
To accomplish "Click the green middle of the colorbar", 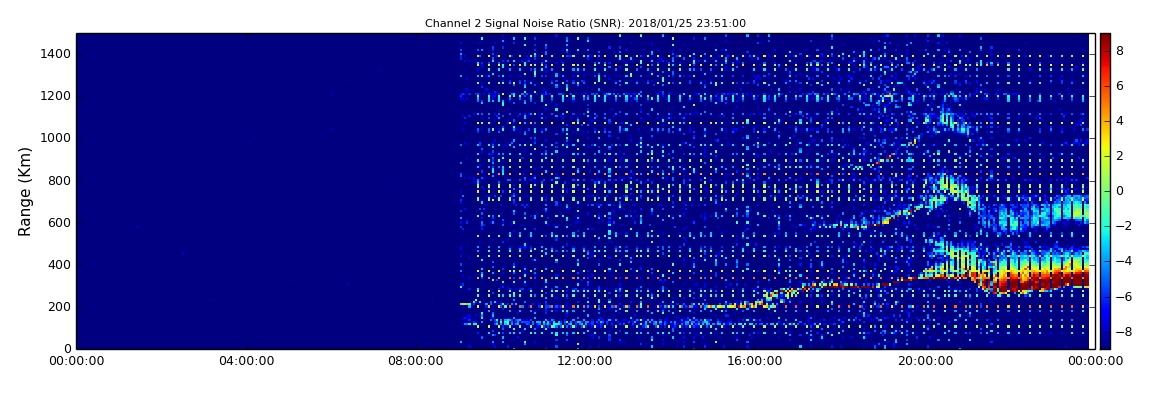I will click(1105, 191).
